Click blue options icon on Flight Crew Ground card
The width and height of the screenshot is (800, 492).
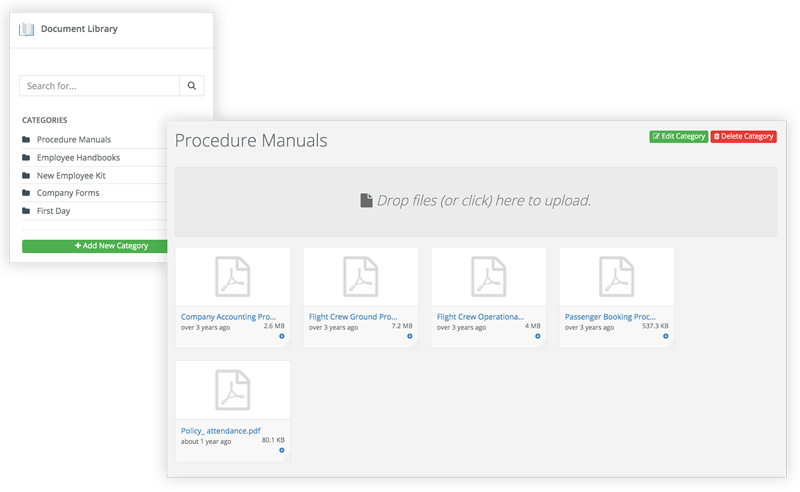pyautogui.click(x=410, y=336)
